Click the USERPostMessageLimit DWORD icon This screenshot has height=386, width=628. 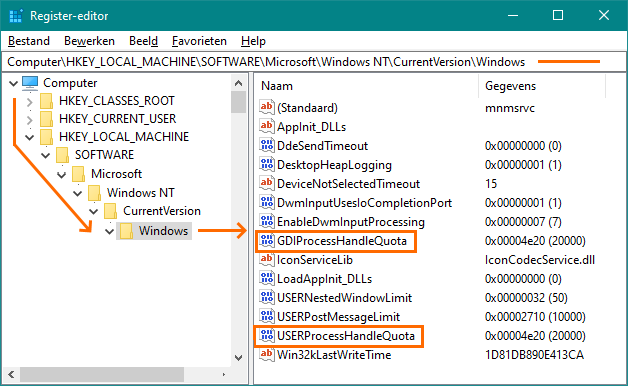pyautogui.click(x=267, y=316)
